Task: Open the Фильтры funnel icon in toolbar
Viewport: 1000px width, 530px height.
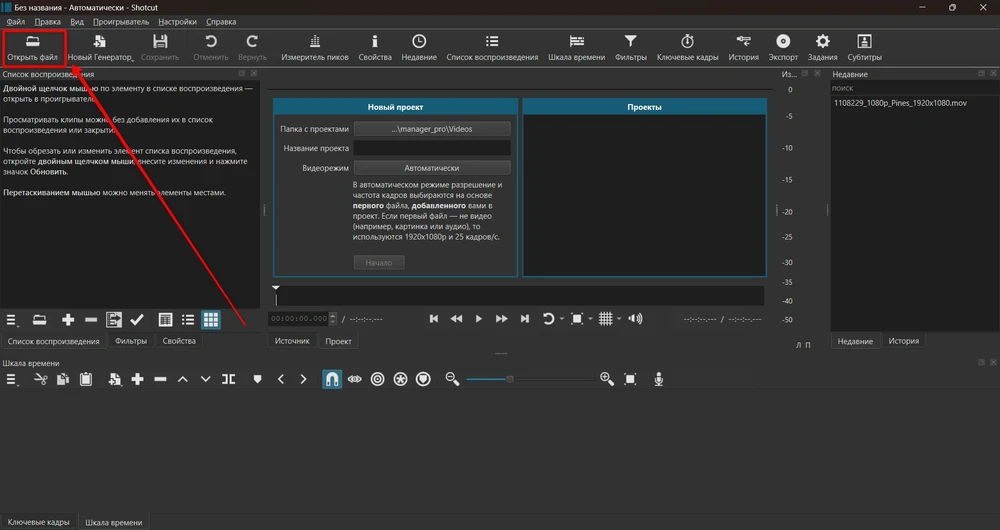Action: coord(630,48)
